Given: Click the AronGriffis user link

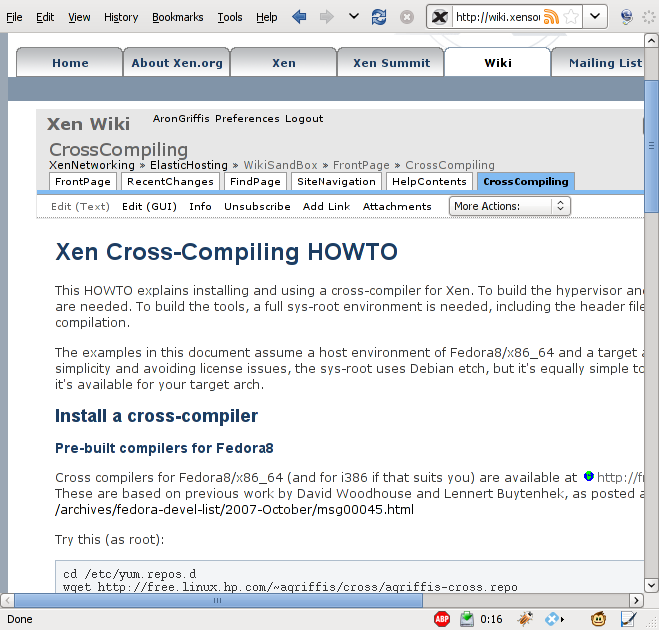Looking at the screenshot, I should coord(181,119).
